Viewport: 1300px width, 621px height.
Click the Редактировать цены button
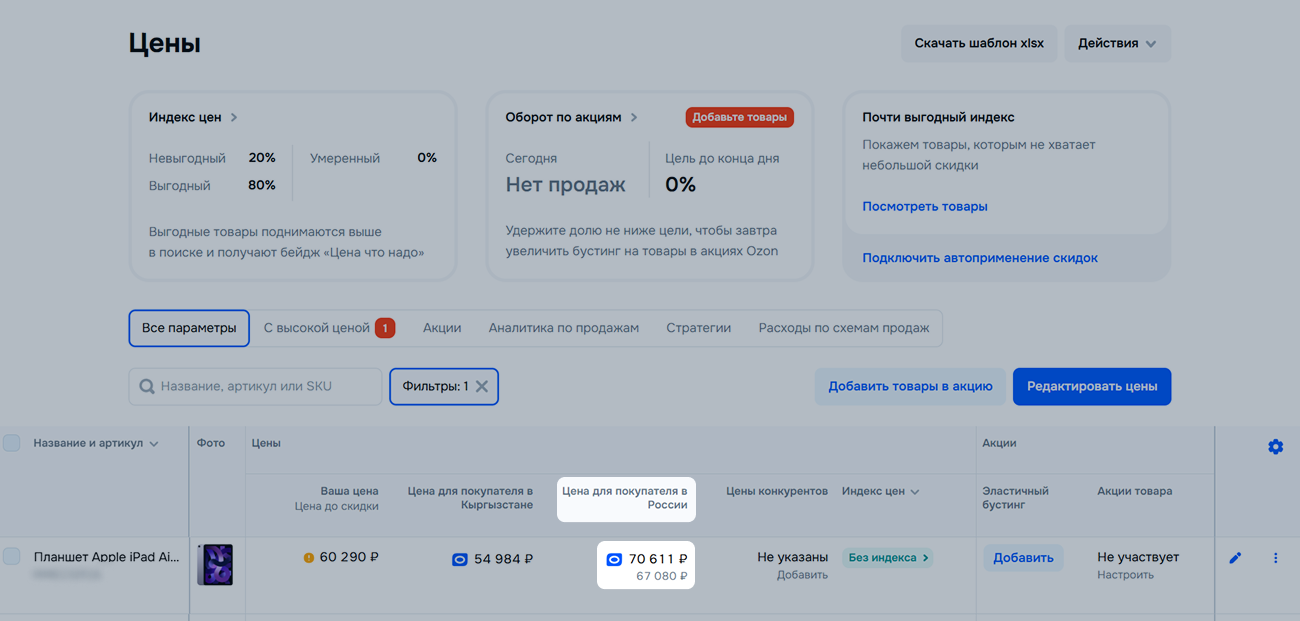[1091, 387]
